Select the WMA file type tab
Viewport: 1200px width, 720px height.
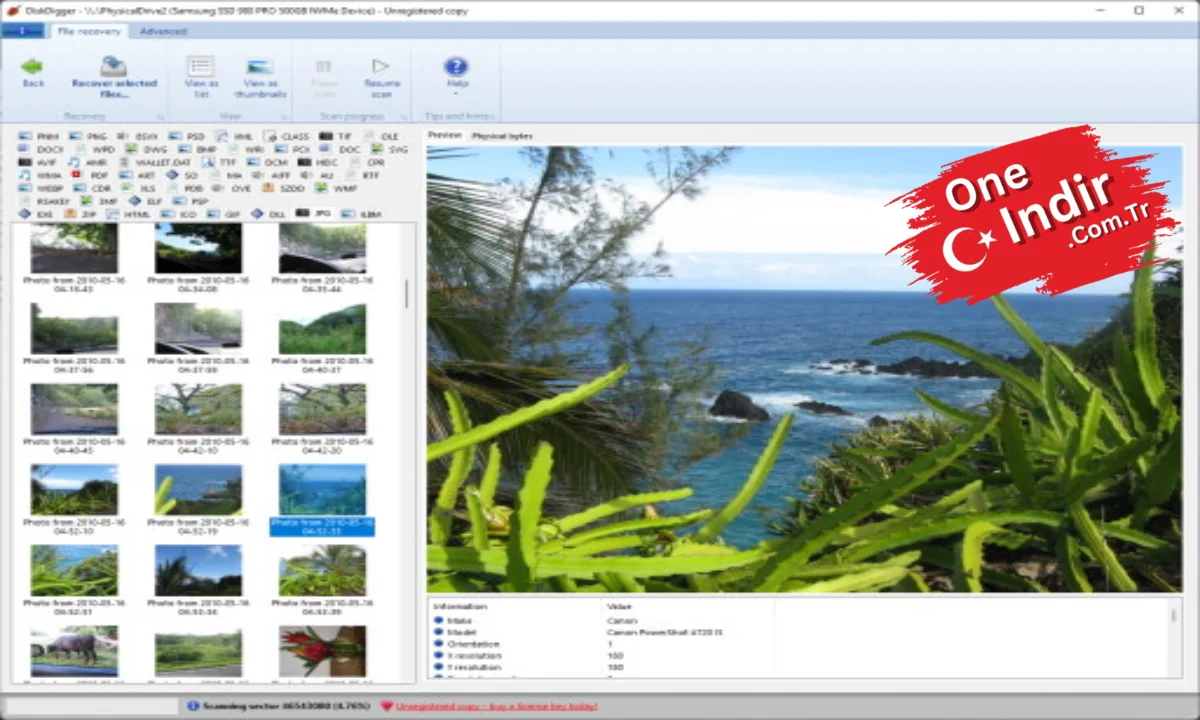[42, 175]
